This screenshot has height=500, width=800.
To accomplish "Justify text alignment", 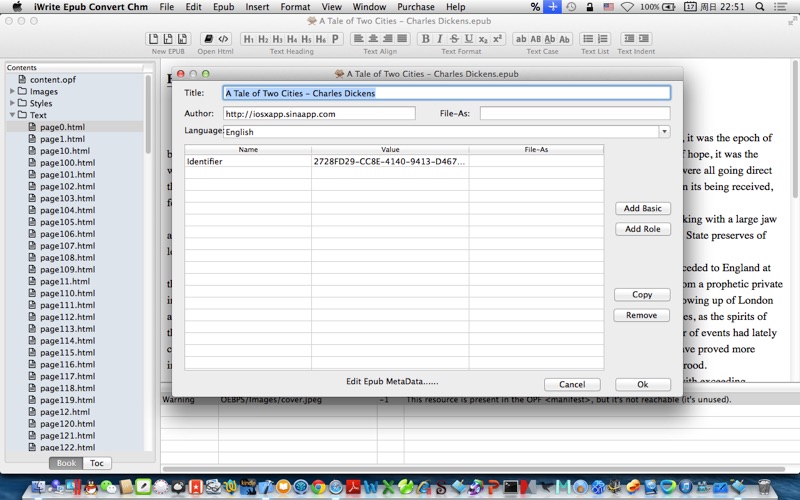I will pos(403,39).
